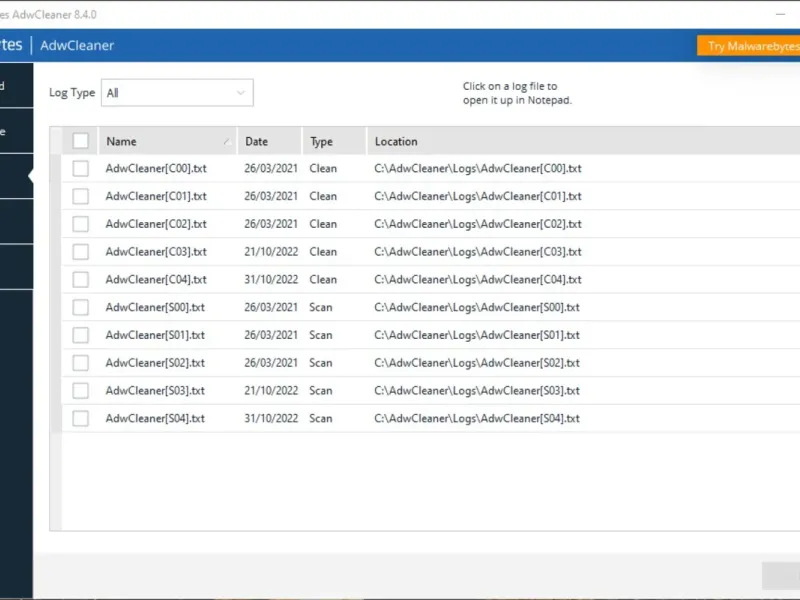800x600 pixels.
Task: Open the AdwCleaner[S02].txt log name
Action: (x=155, y=363)
